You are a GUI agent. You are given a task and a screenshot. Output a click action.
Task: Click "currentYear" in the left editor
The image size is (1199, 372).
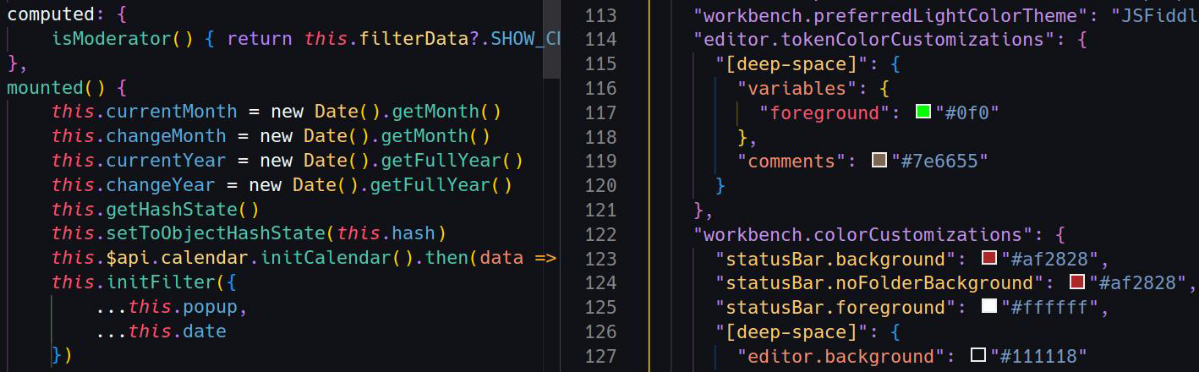coord(166,161)
